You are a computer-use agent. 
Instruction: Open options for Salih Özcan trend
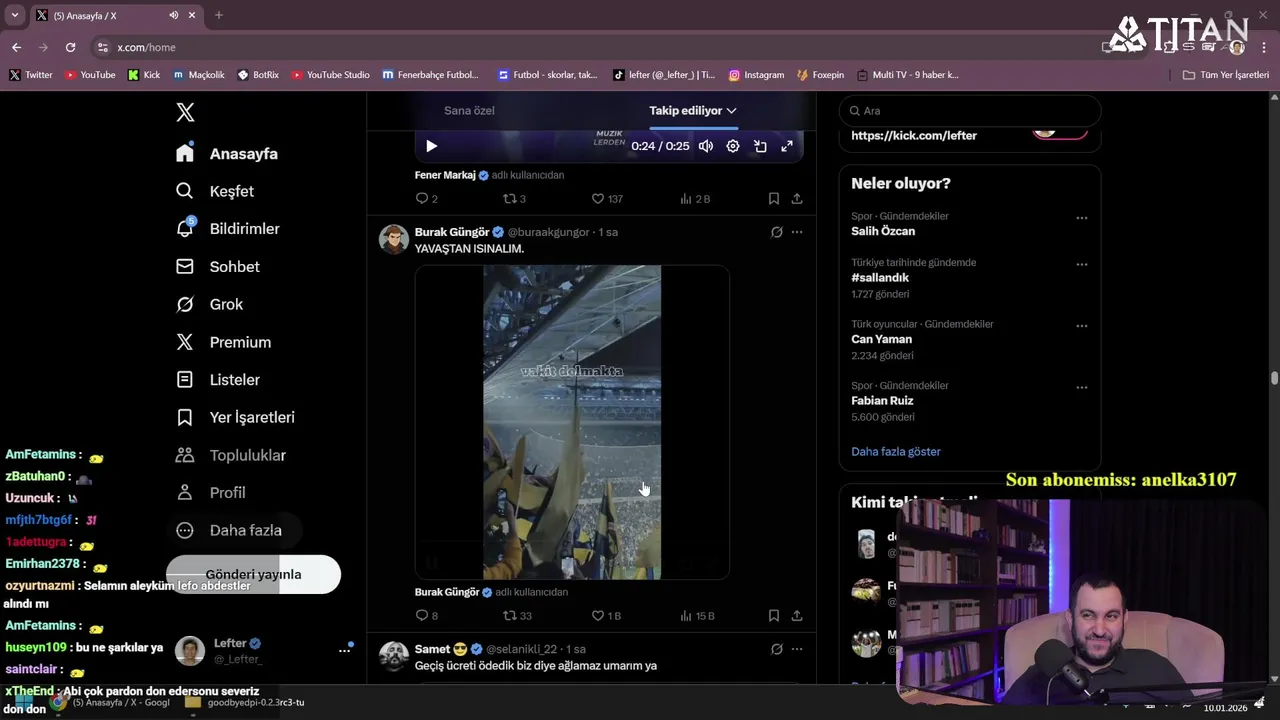coord(1081,217)
